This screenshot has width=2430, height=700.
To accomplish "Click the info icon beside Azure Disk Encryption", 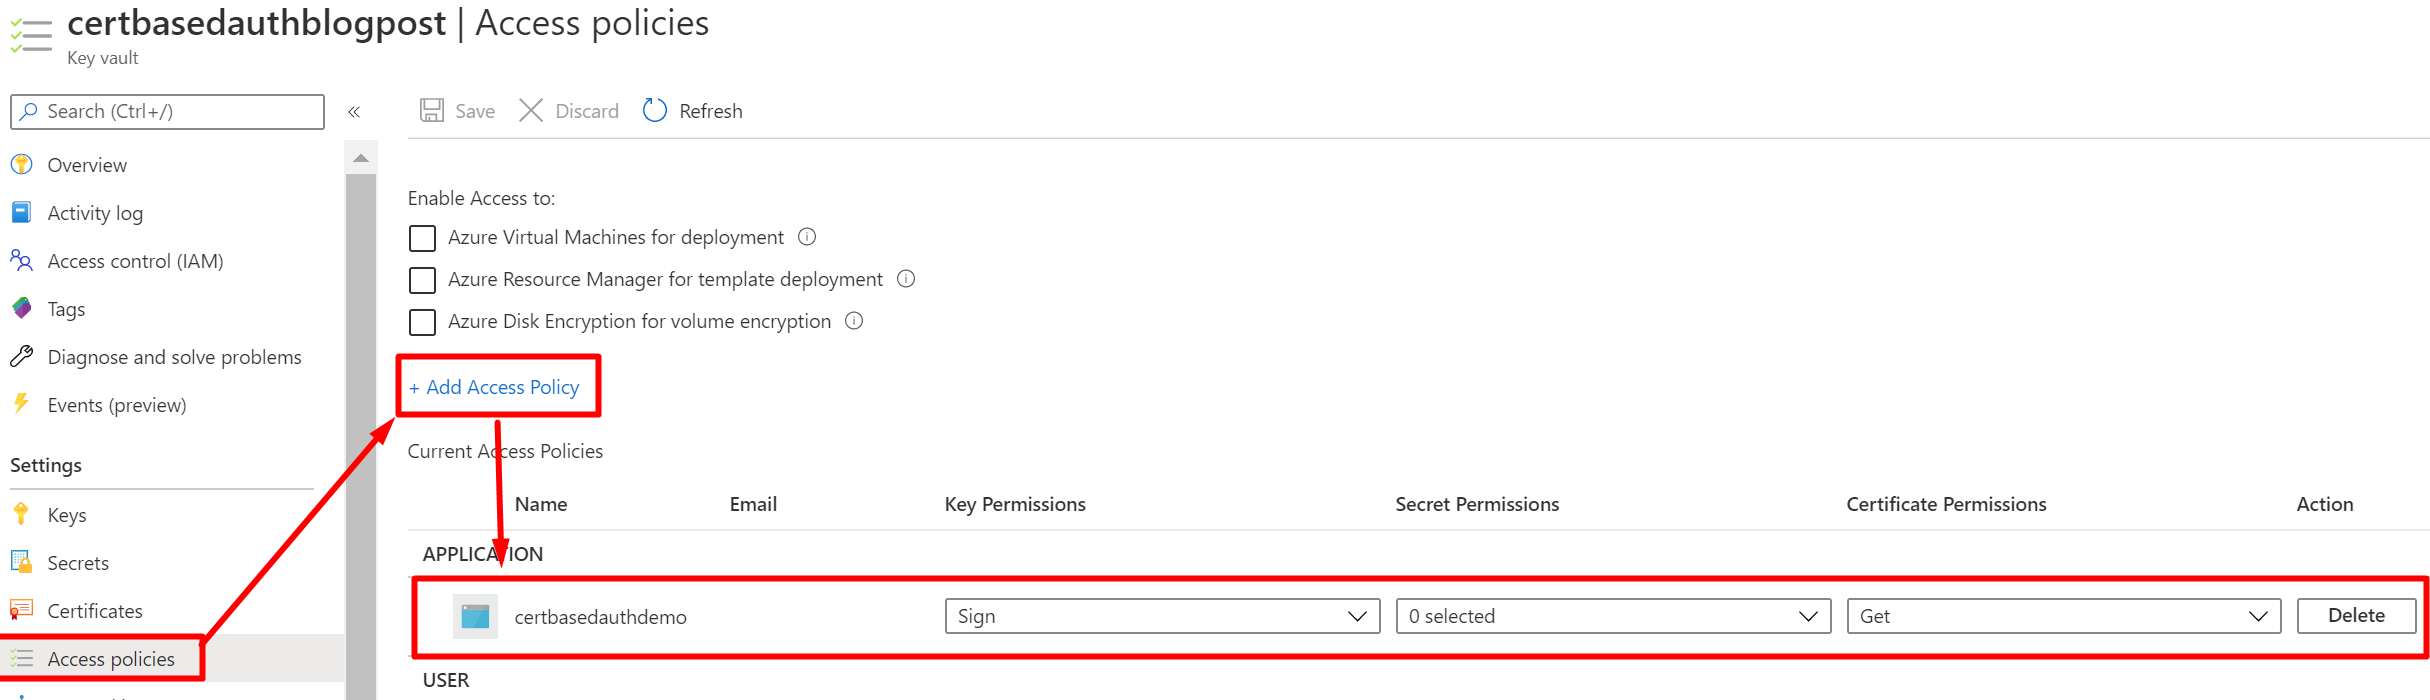I will click(854, 321).
